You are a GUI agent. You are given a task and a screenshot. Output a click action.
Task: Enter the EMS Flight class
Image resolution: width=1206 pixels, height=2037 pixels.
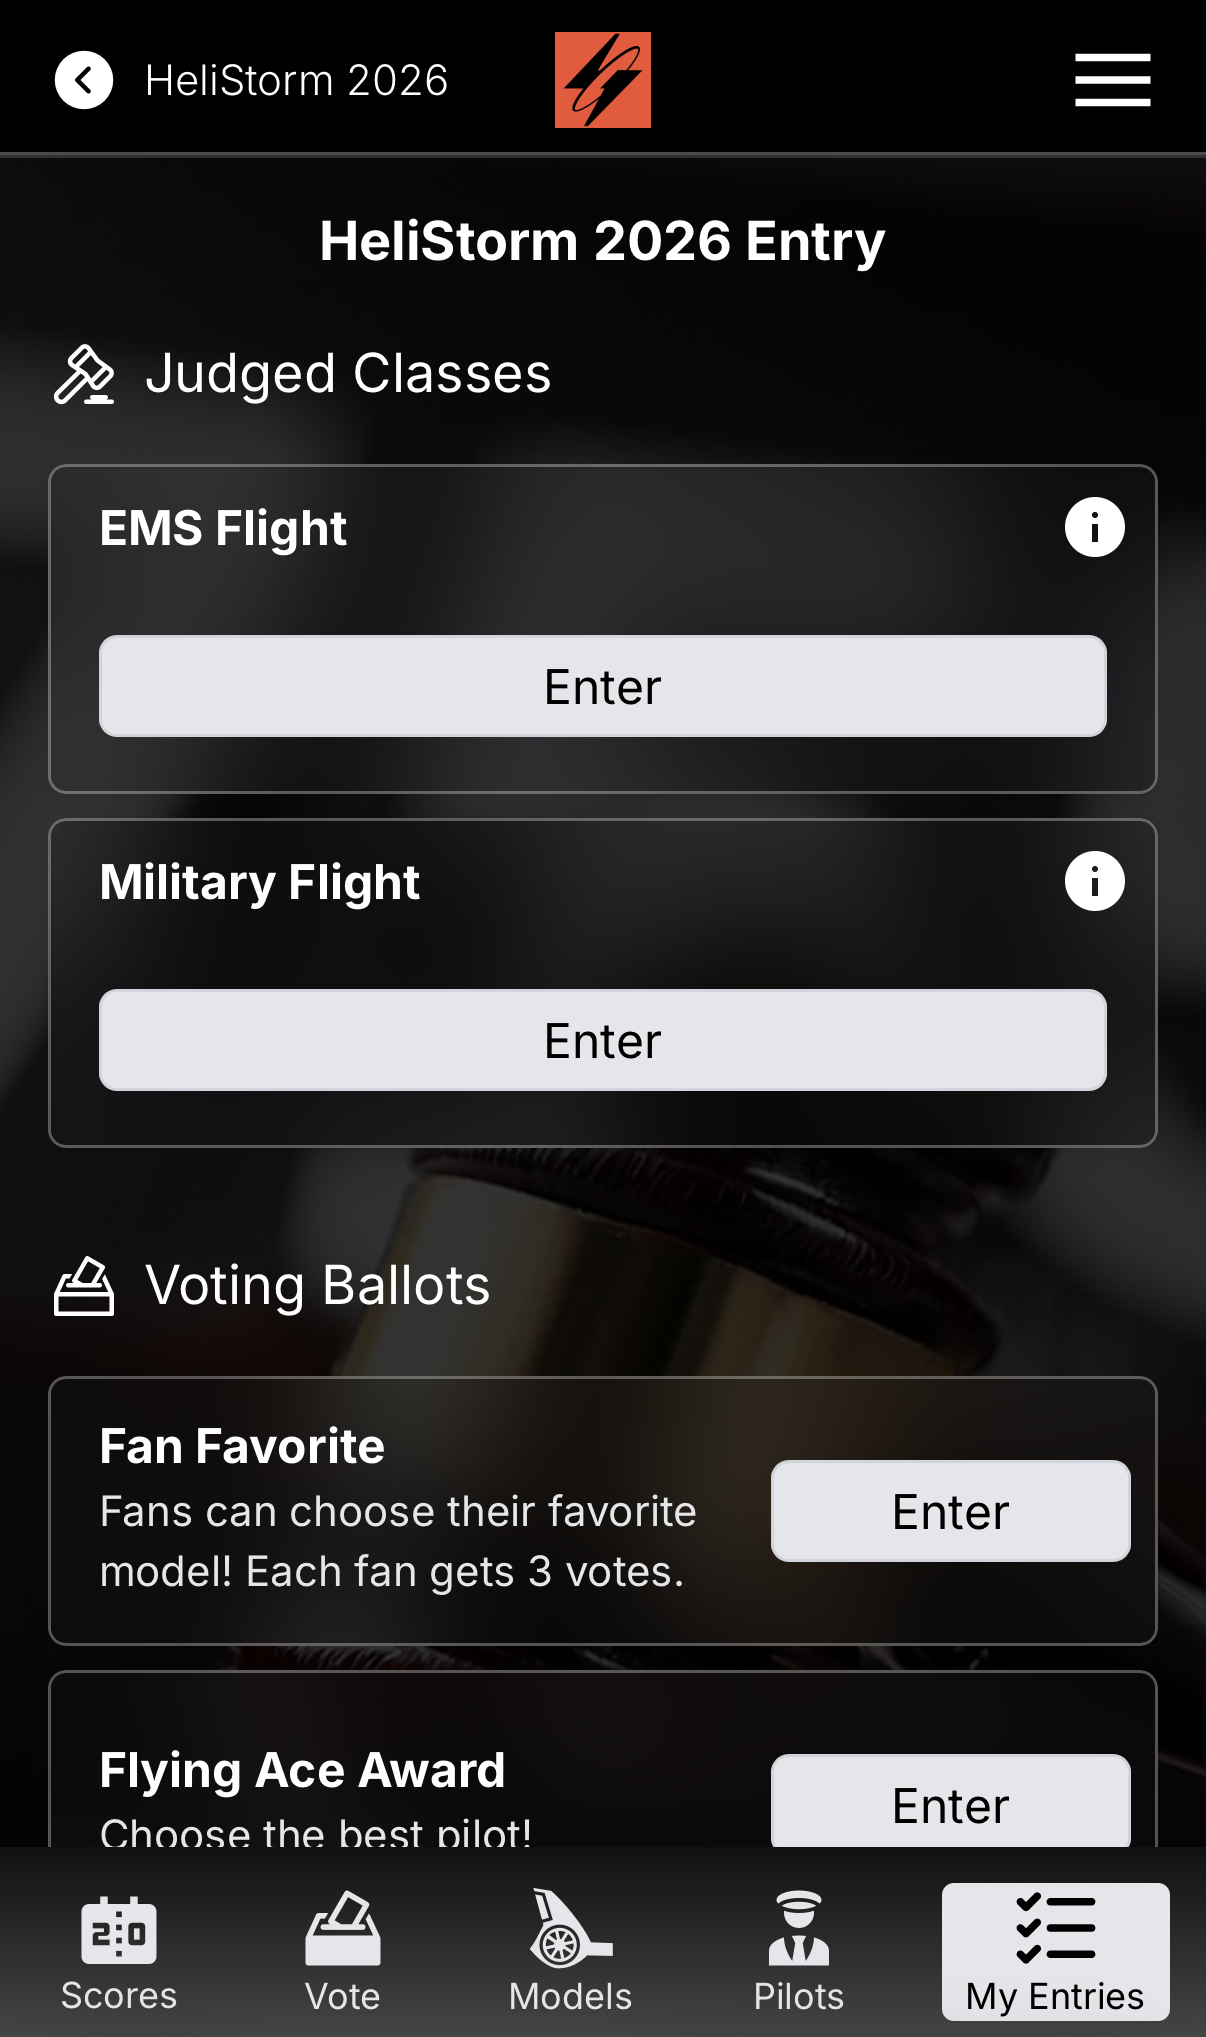[x=603, y=687]
